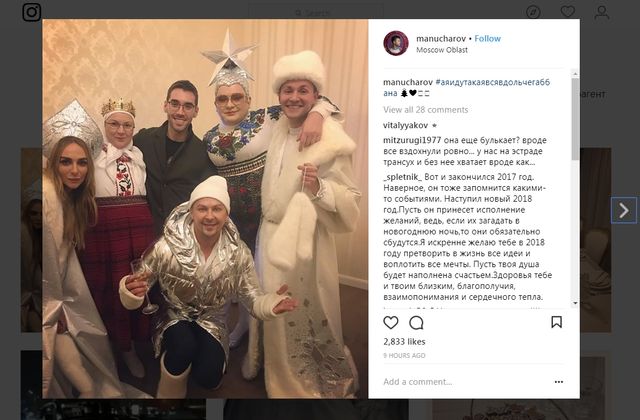Click the Search box in header
640x420 pixels.
click(x=316, y=12)
